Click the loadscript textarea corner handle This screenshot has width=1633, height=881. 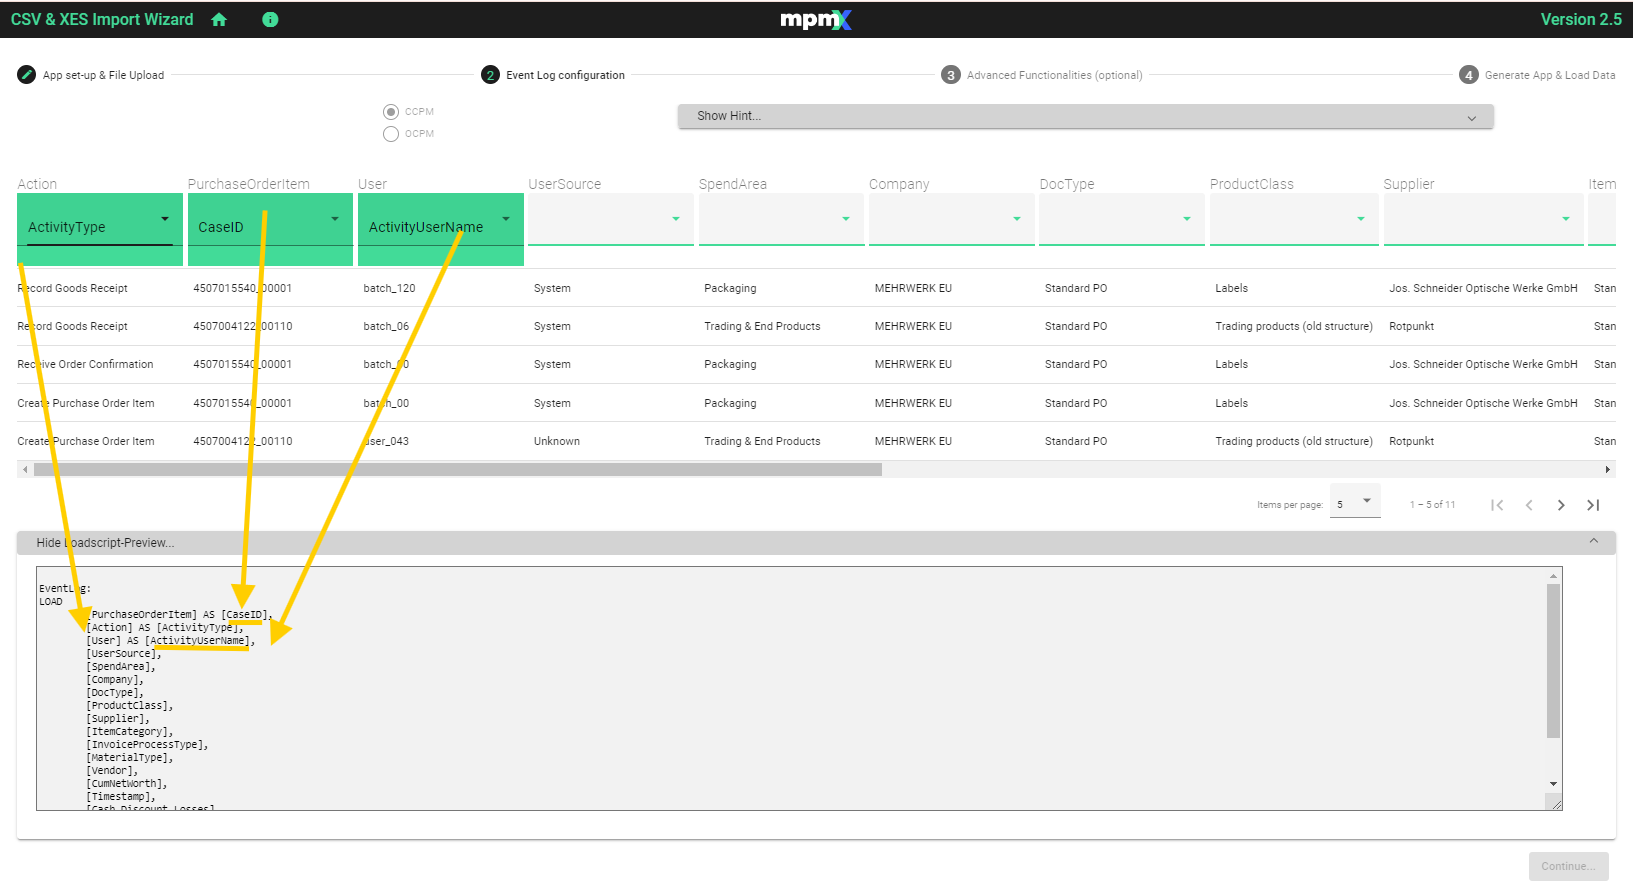(1555, 803)
